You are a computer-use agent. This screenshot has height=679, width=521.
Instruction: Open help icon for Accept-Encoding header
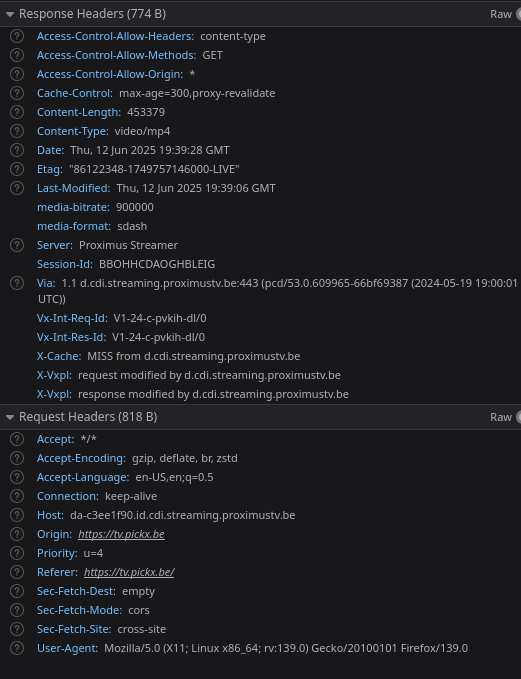click(17, 458)
